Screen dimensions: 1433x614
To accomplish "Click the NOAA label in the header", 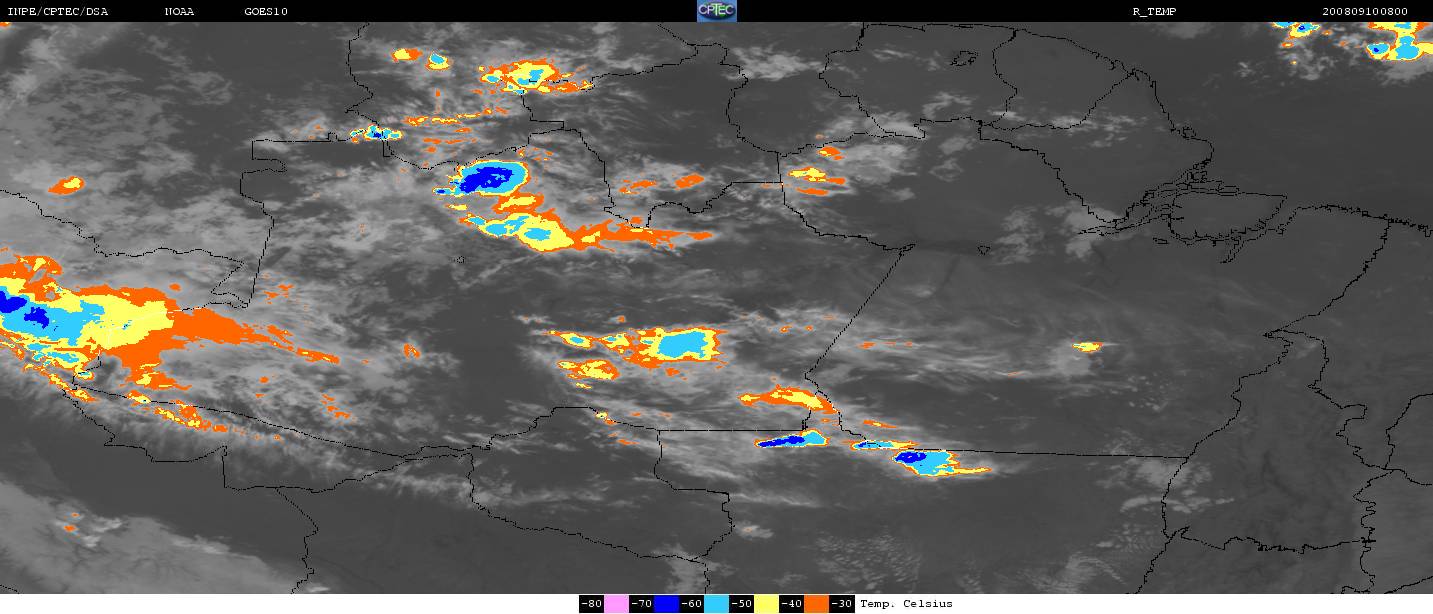I will 179,11.
